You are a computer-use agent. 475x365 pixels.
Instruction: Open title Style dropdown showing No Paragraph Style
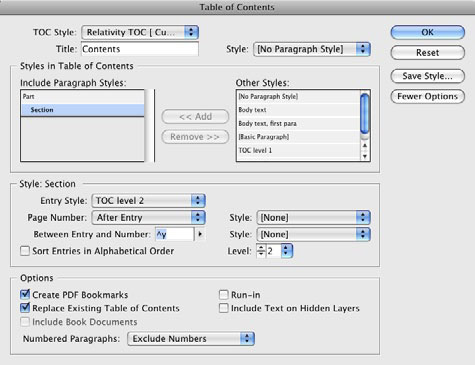(x=312, y=49)
